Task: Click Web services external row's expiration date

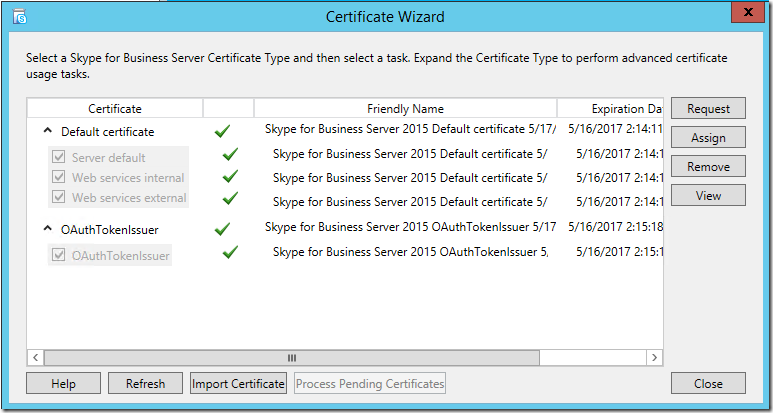Action: coord(620,202)
